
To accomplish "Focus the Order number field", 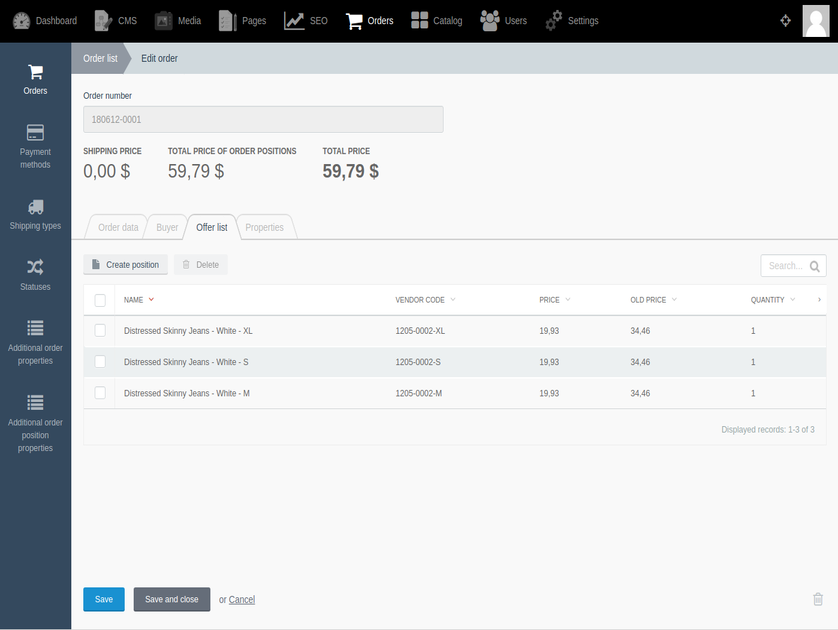I will point(263,119).
